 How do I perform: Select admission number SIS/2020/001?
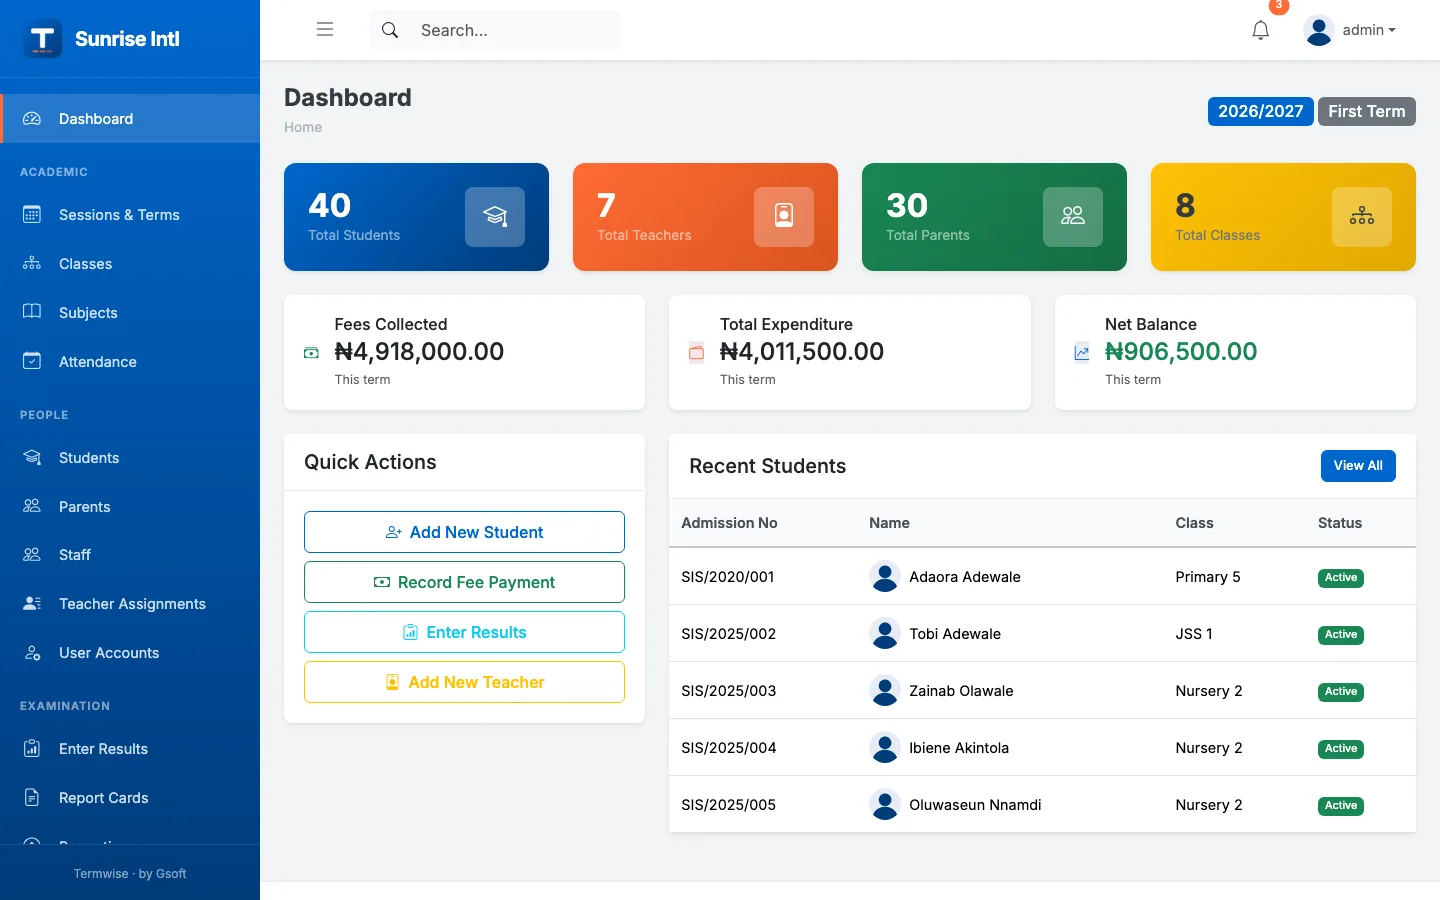(x=728, y=577)
